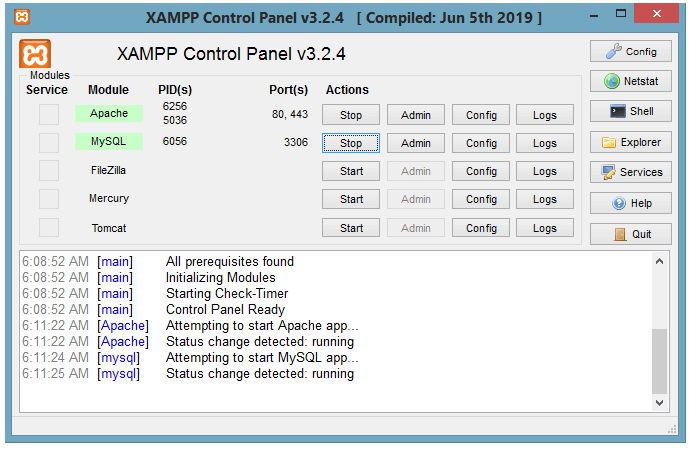Image resolution: width=689 pixels, height=449 pixels.
Task: Open the Tomcat Config menu
Action: (481, 228)
